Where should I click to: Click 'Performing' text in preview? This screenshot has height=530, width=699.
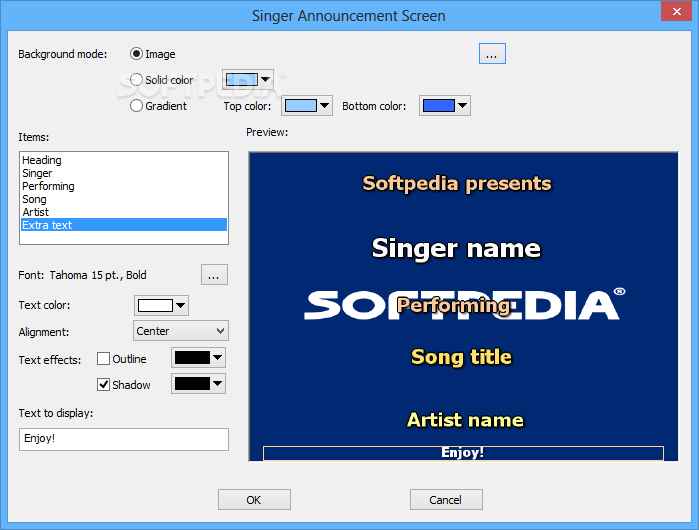tap(454, 306)
